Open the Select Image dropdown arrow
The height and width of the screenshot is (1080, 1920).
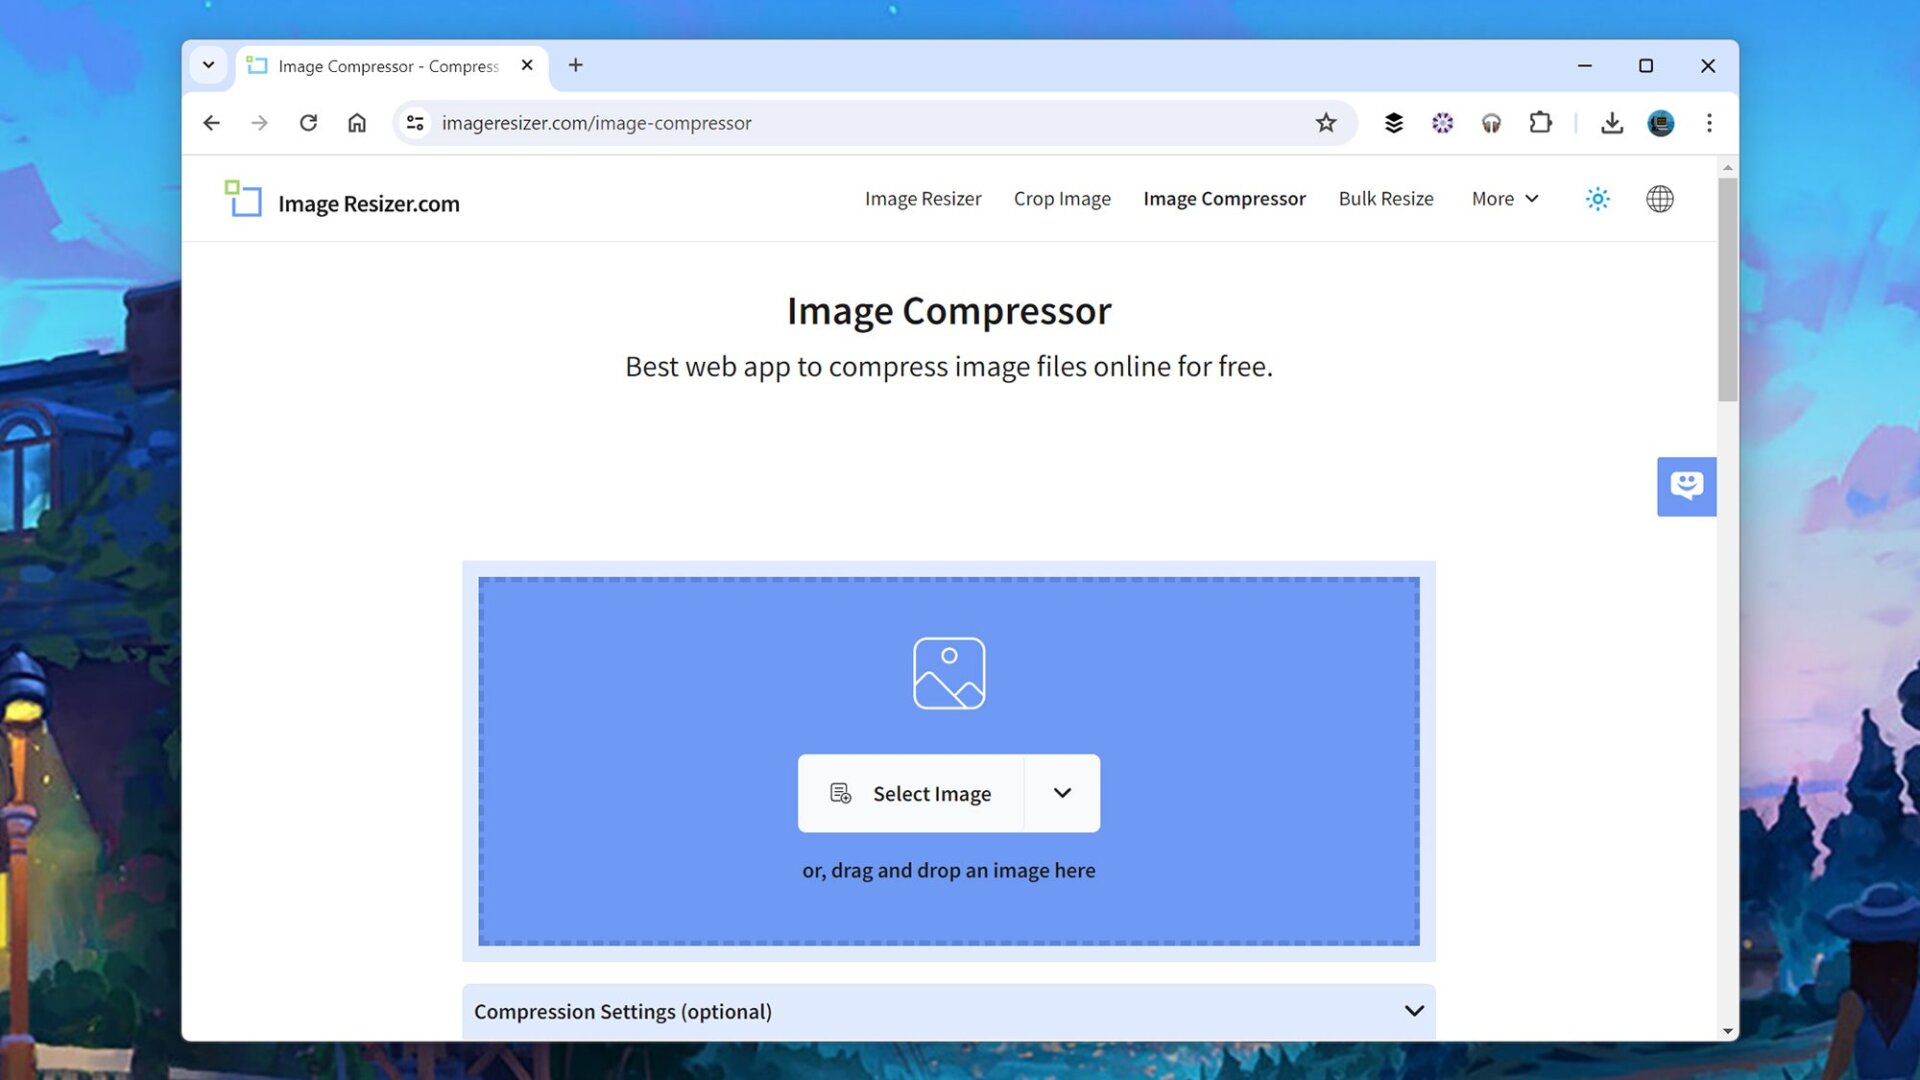tap(1061, 793)
